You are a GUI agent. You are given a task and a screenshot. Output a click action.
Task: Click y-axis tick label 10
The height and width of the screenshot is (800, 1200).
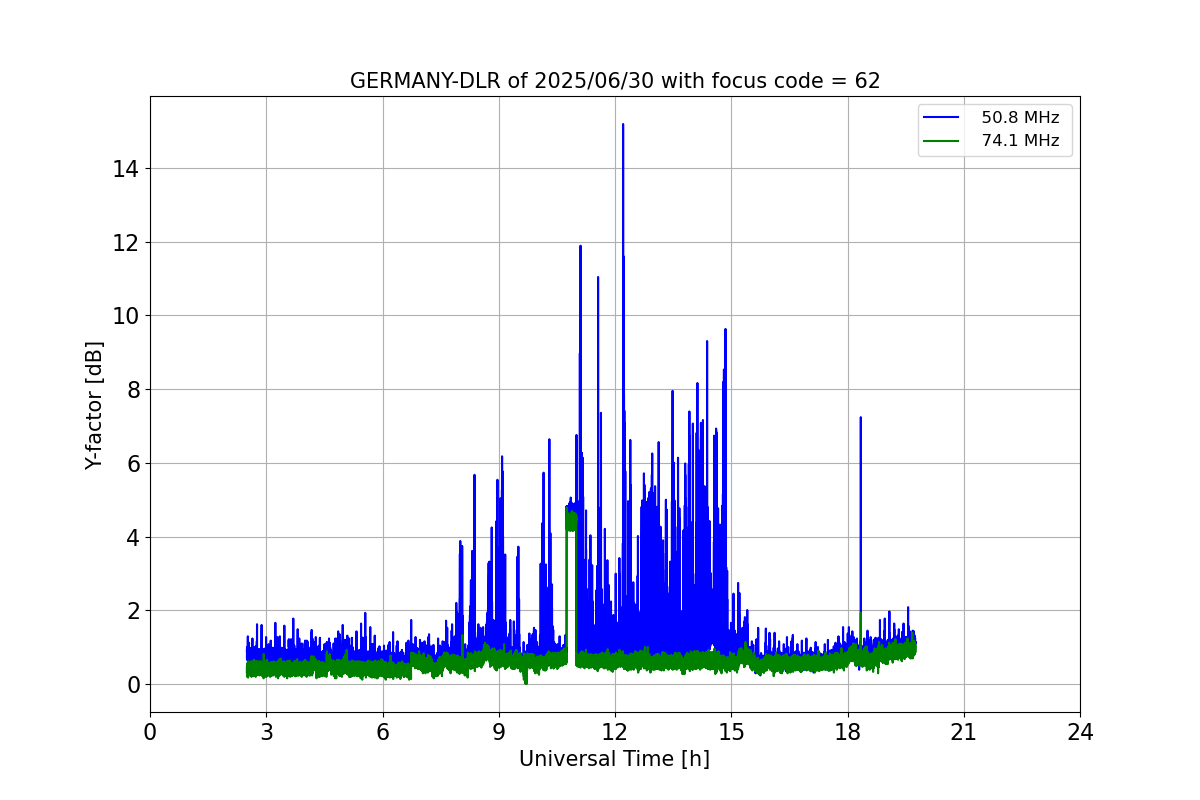[126, 316]
